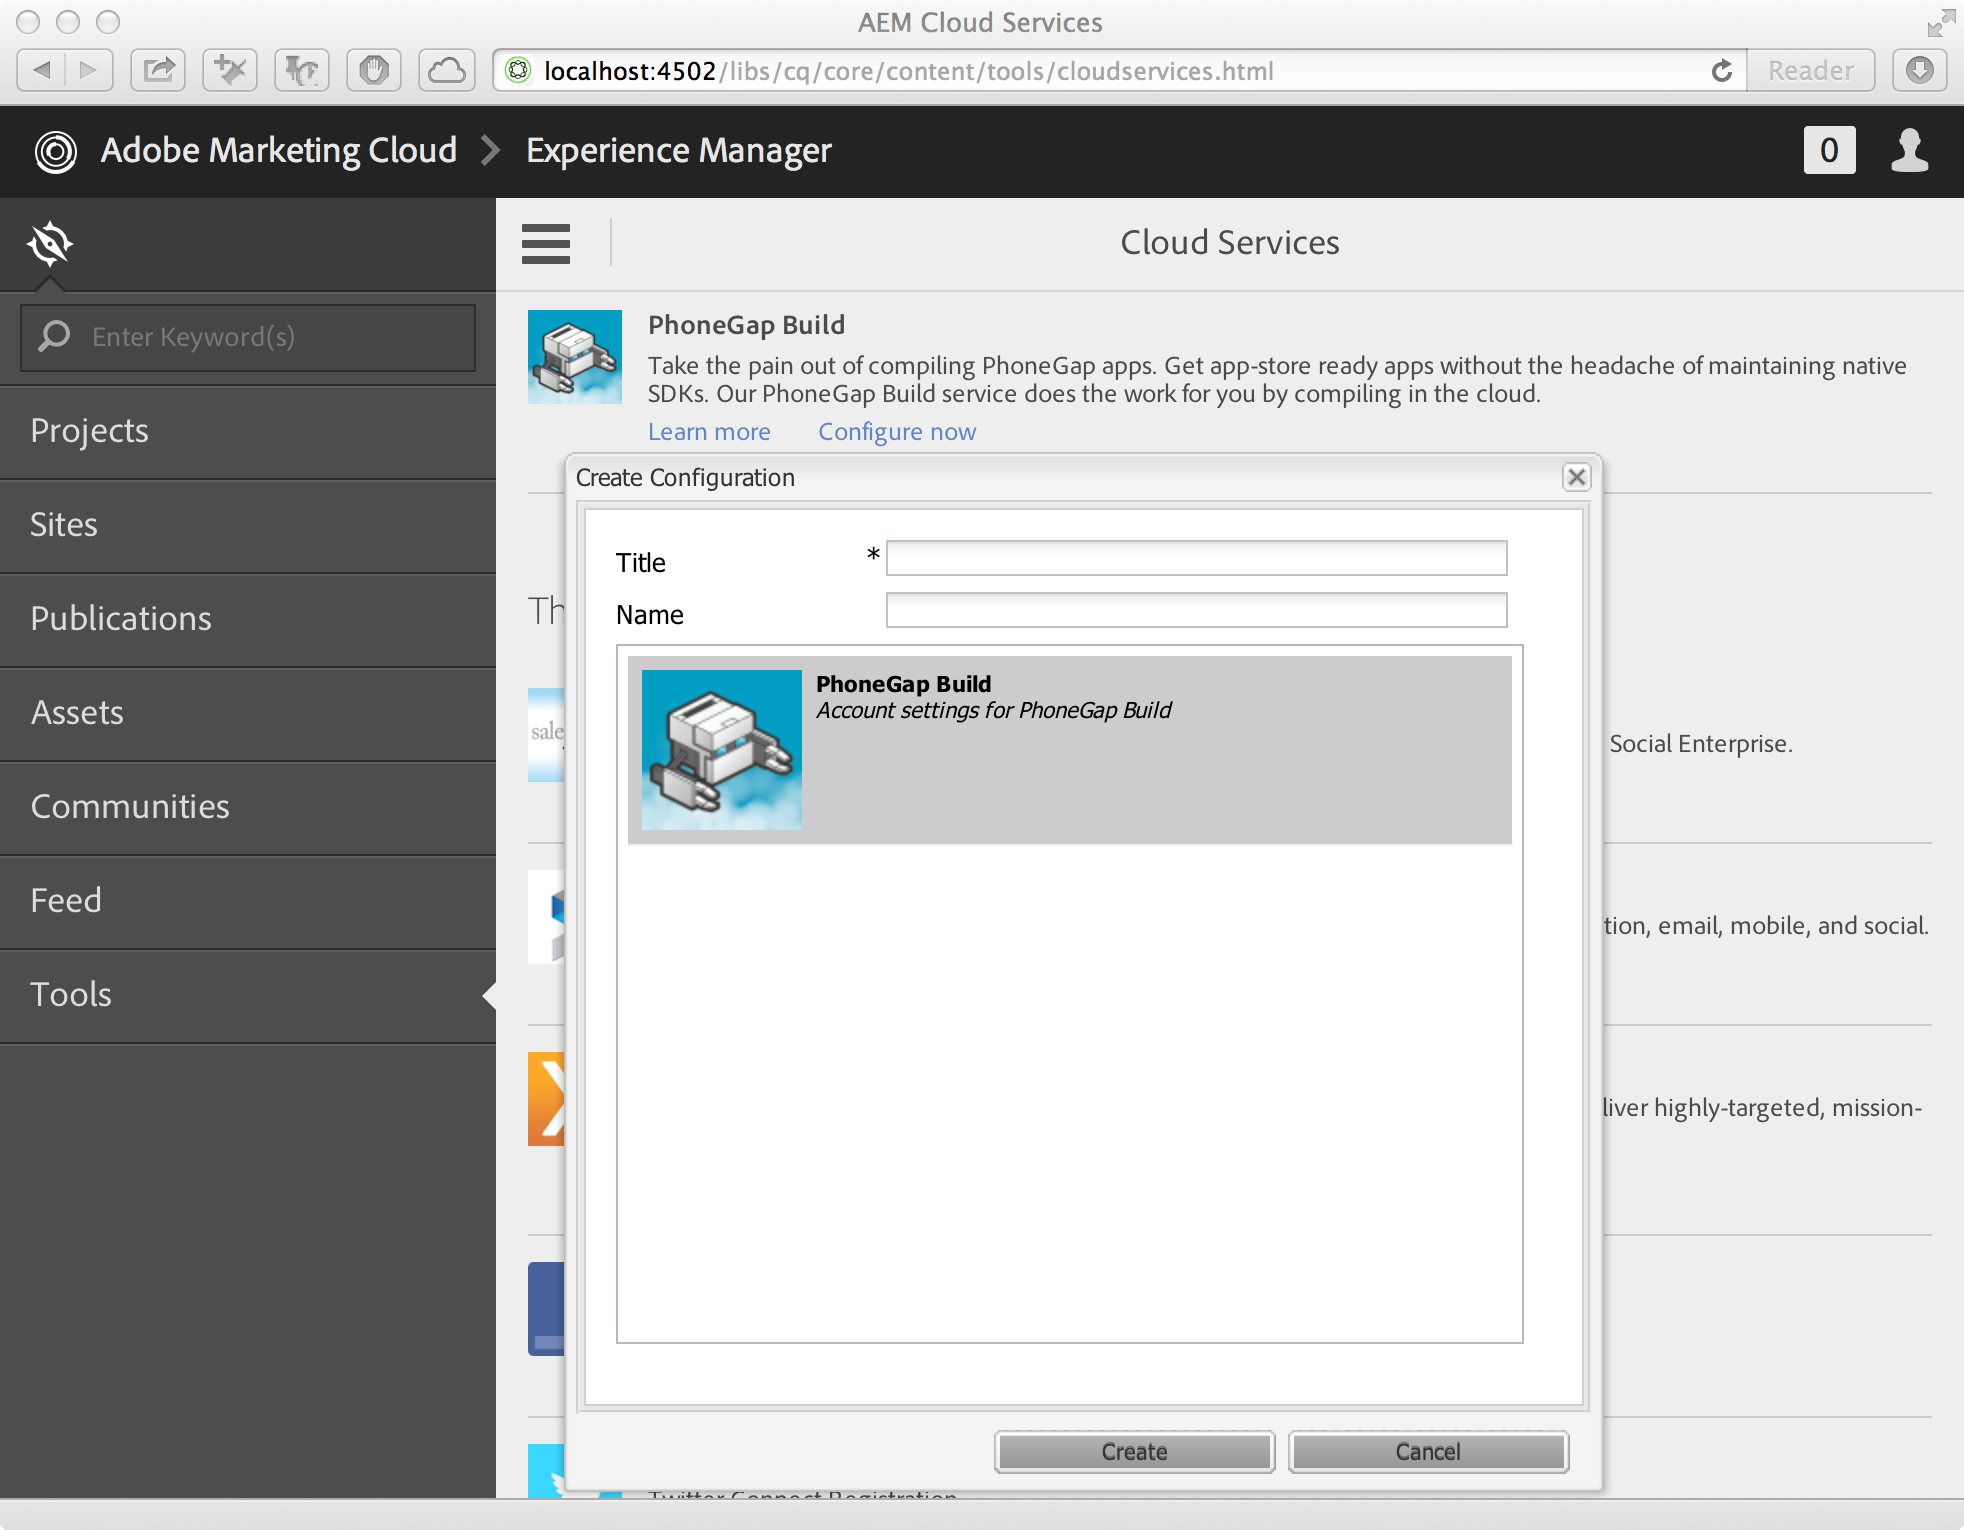Click the browser Forward arrow button
The image size is (1964, 1530).
[x=89, y=70]
